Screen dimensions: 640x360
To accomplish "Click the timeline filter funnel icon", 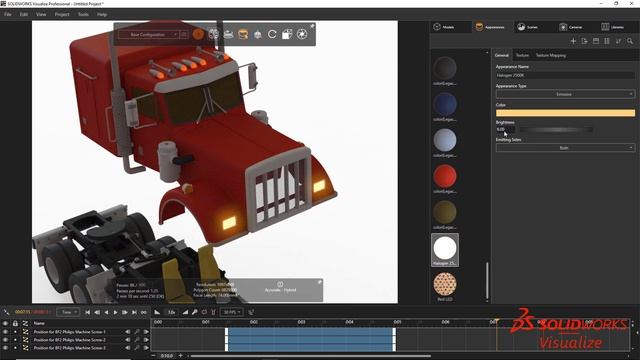I will [x=213, y=312].
